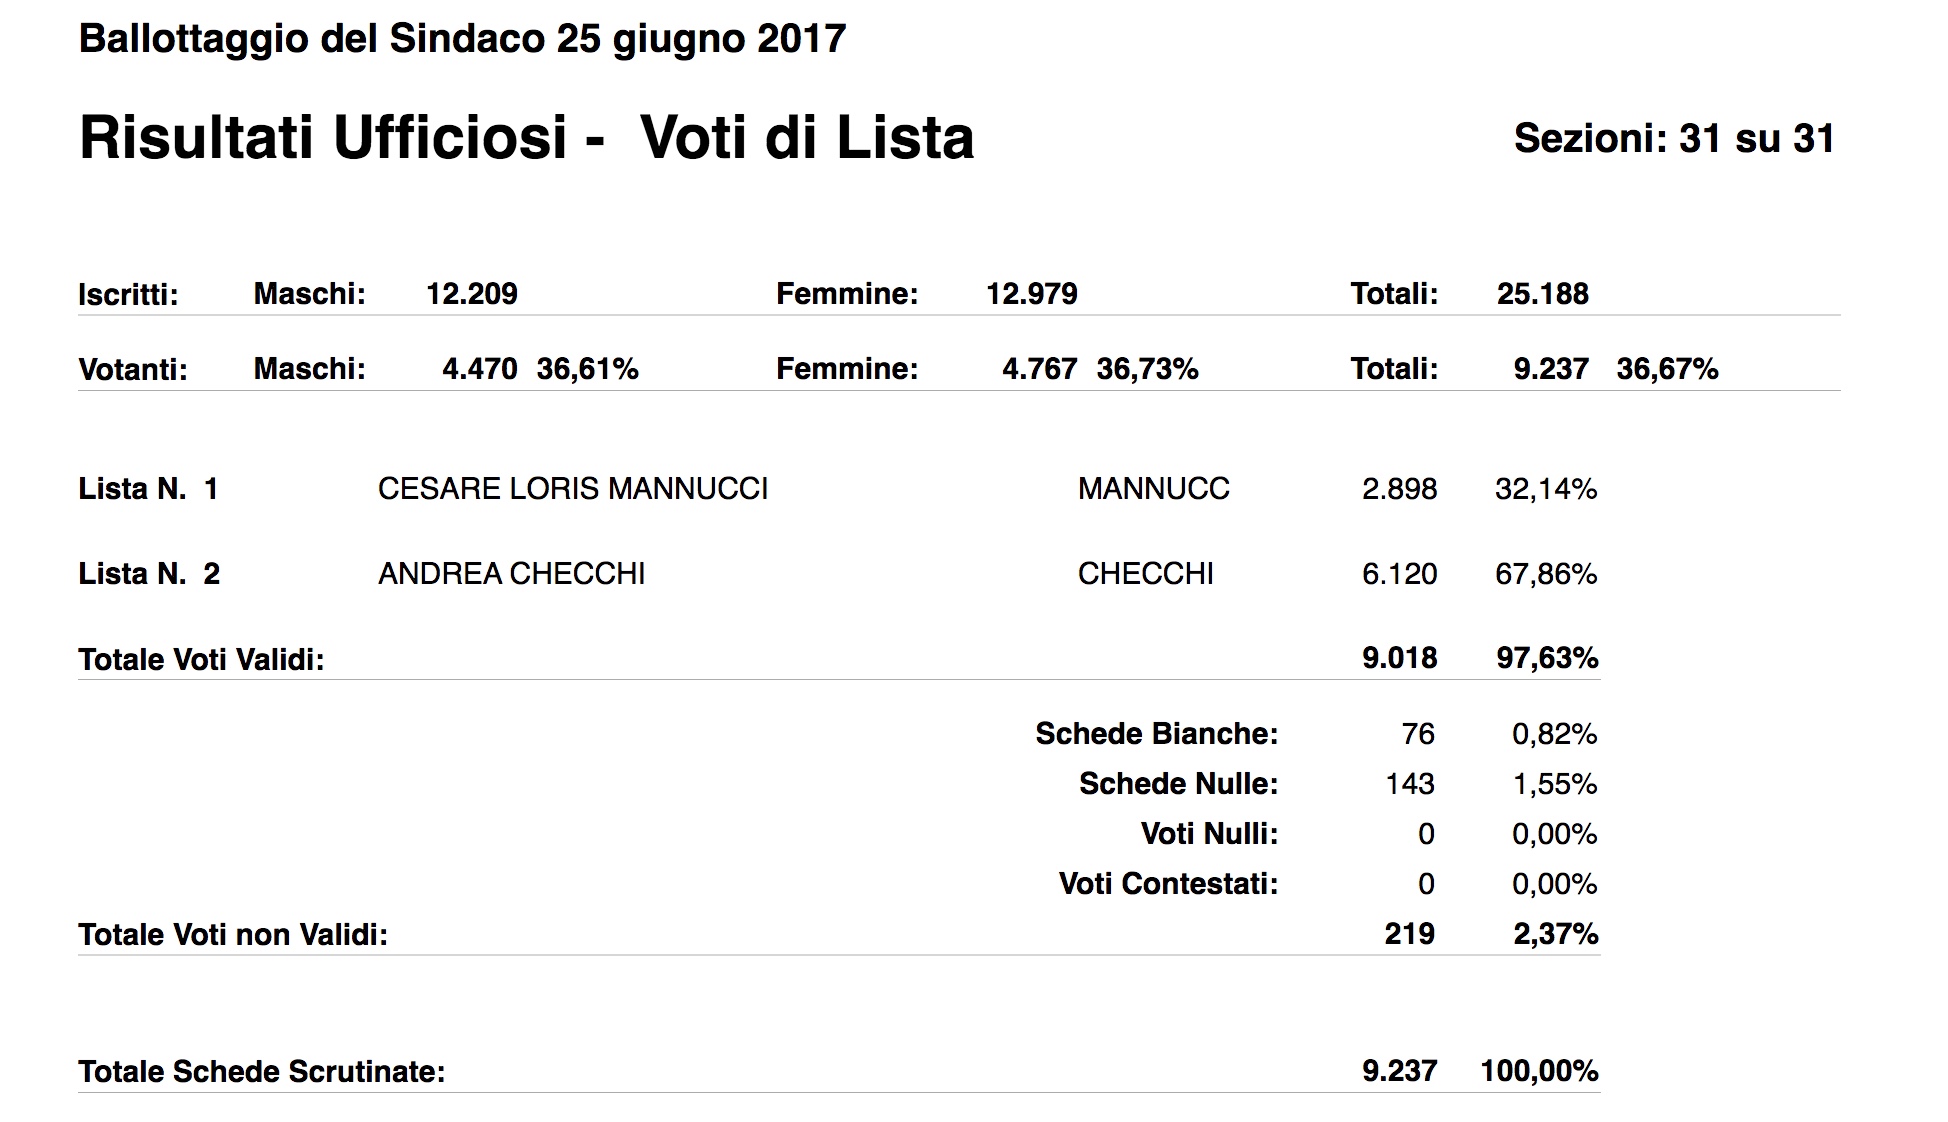The image size is (1948, 1122).
Task: Select the Totale Schede Scrutinate count 9.237
Action: pyautogui.click(x=1400, y=1071)
